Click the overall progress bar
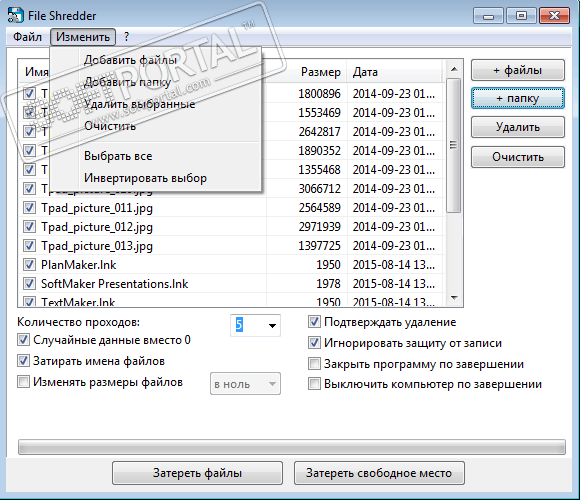 292,447
